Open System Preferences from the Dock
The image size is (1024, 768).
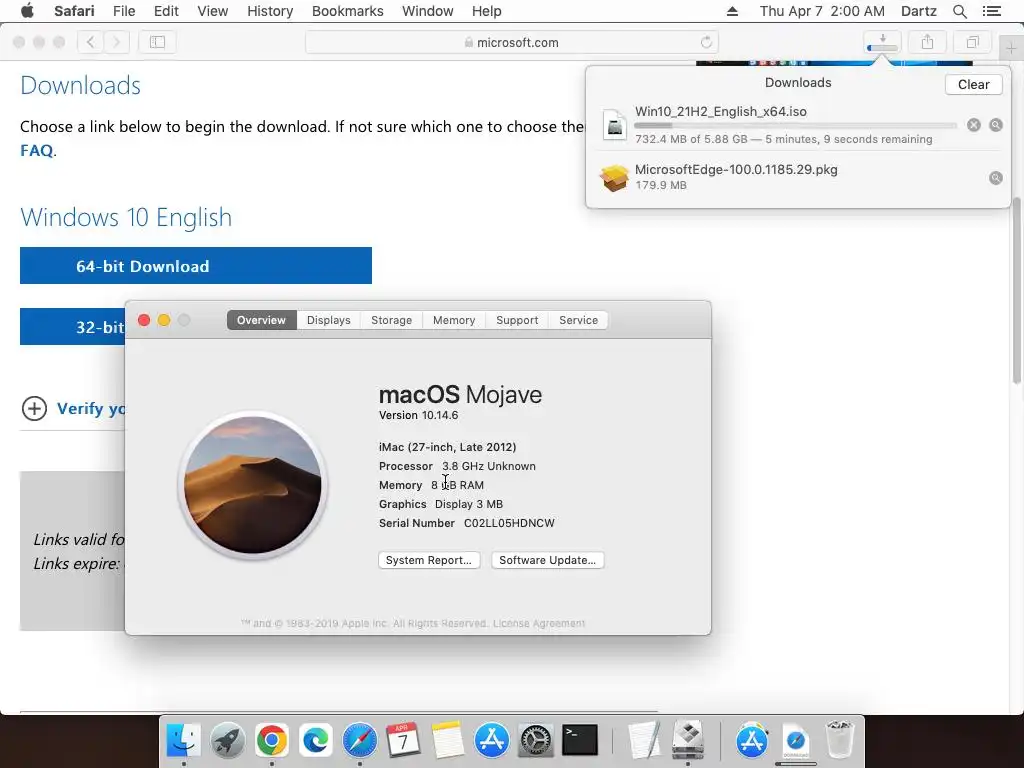(x=536, y=740)
